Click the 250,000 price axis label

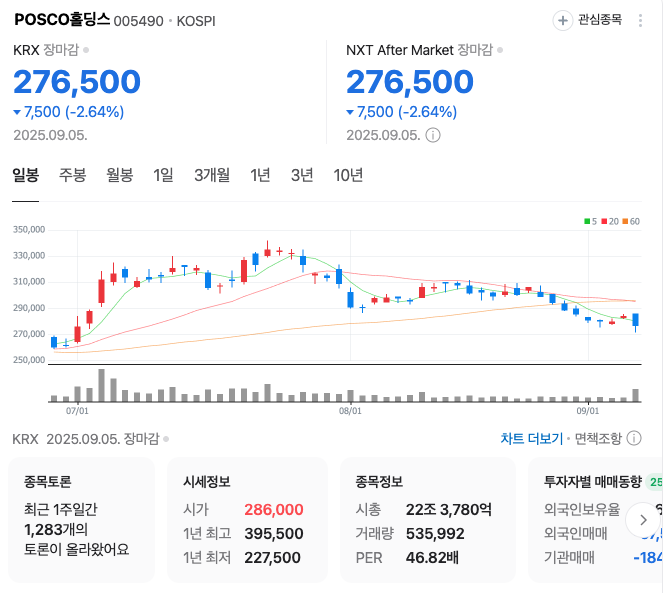tap(29, 360)
